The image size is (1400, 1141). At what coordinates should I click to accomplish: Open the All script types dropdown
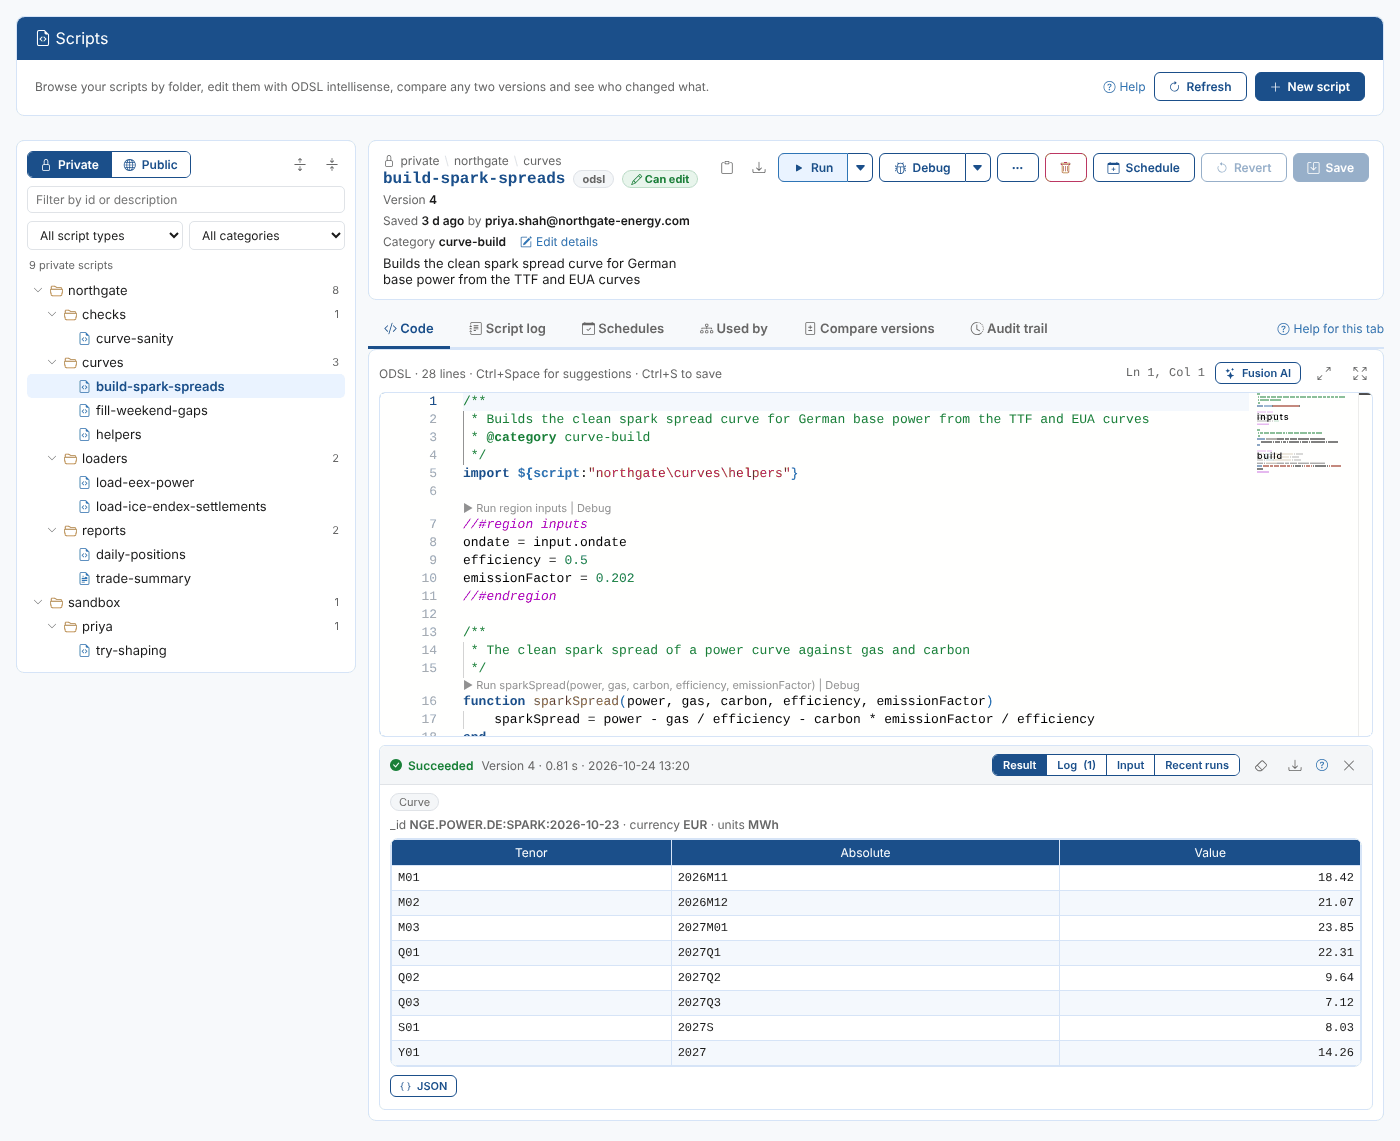coord(105,236)
